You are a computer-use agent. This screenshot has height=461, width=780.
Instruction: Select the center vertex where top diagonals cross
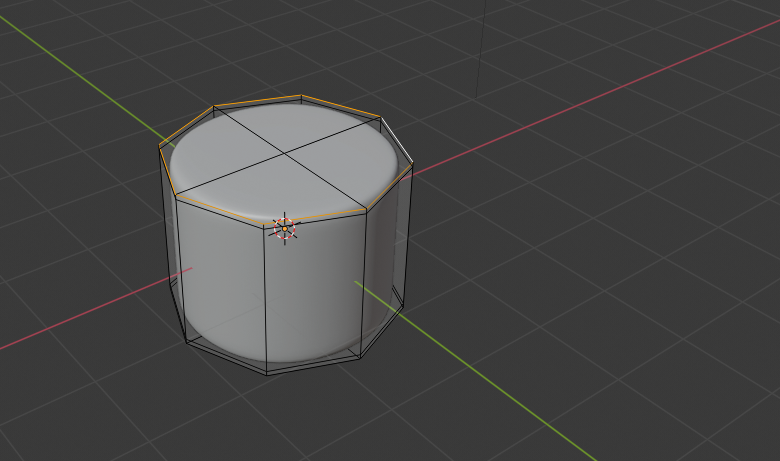coord(284,153)
